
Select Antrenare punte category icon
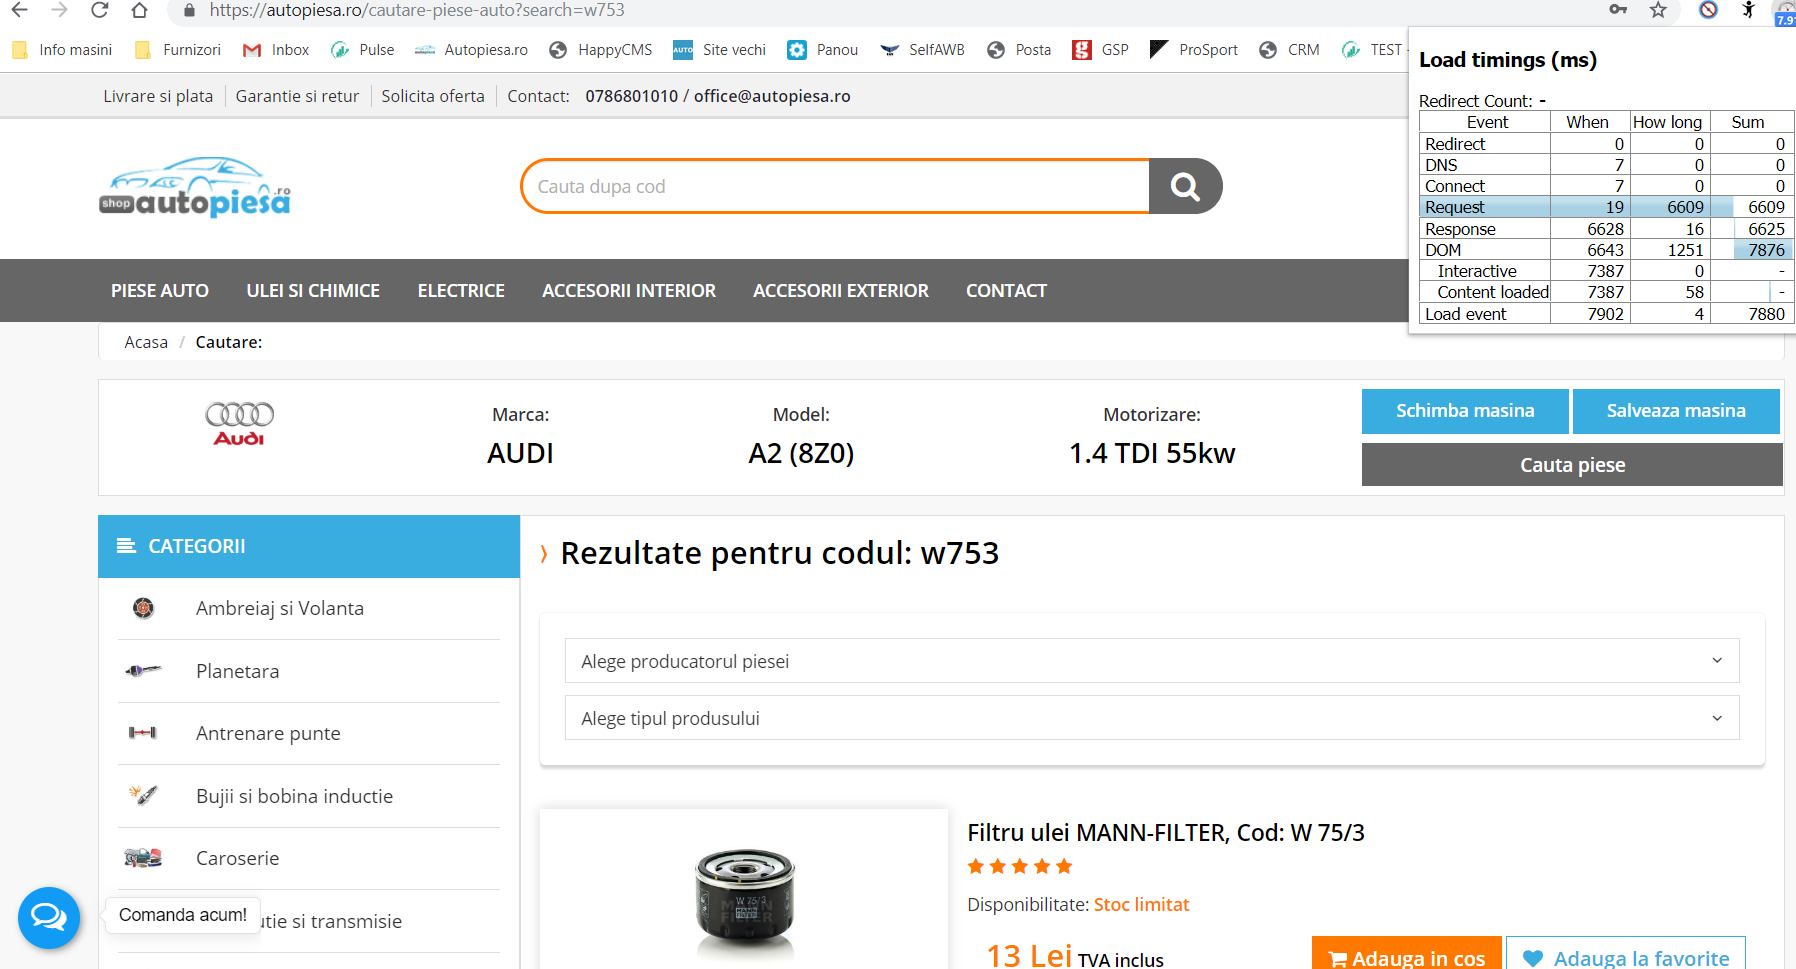(x=143, y=733)
